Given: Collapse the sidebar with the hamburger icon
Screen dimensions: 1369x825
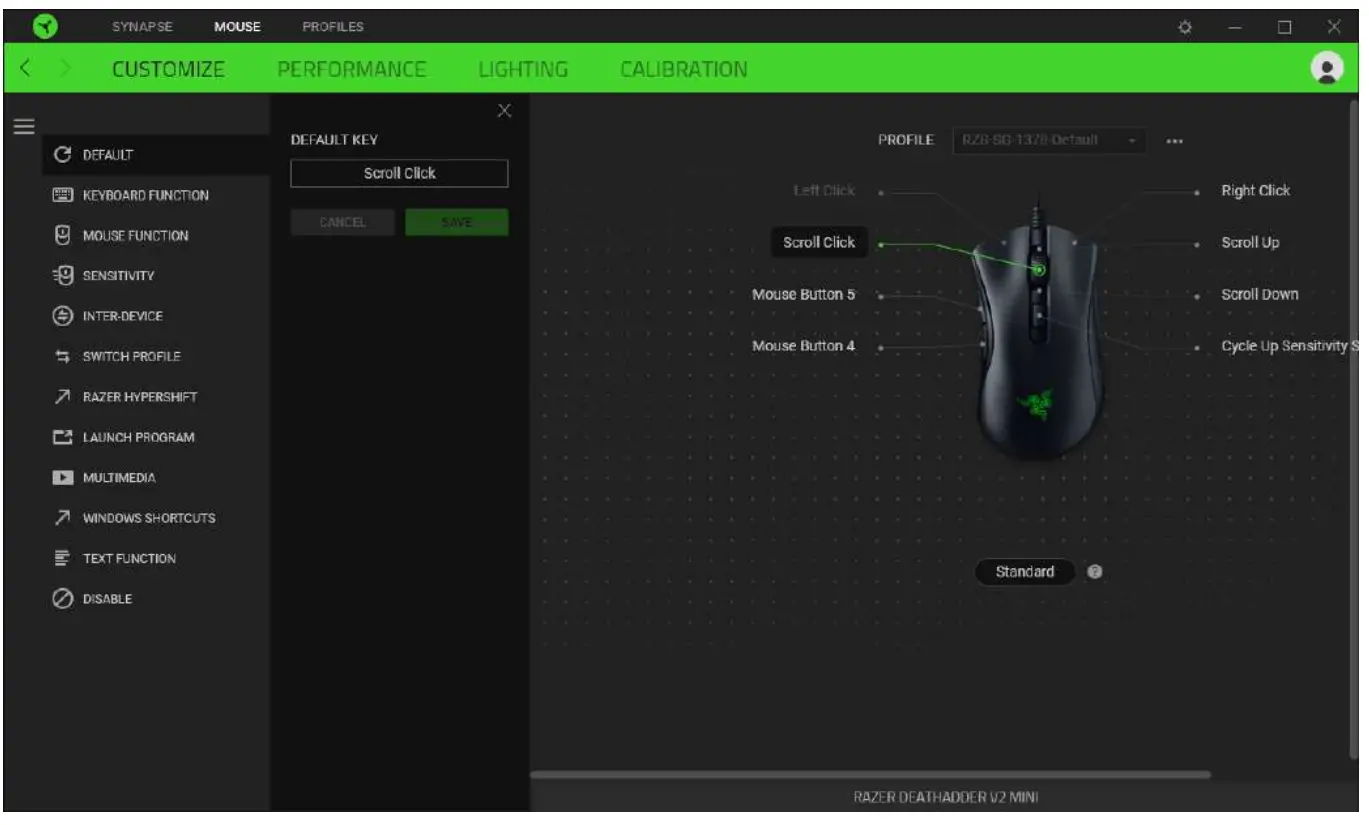Looking at the screenshot, I should point(23,127).
